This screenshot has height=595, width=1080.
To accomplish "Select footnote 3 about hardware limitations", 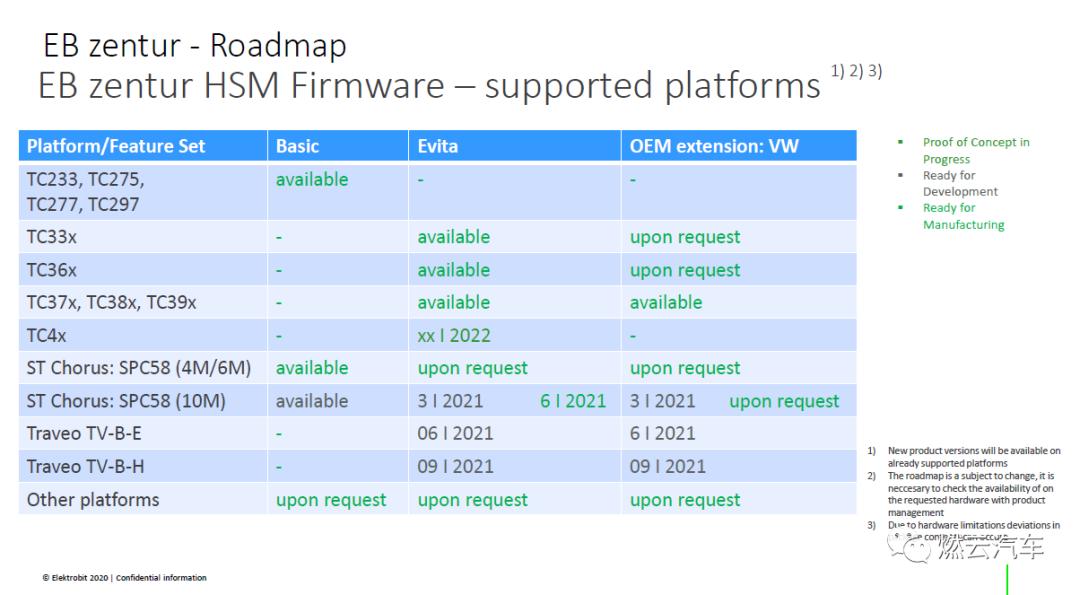I will (973, 530).
